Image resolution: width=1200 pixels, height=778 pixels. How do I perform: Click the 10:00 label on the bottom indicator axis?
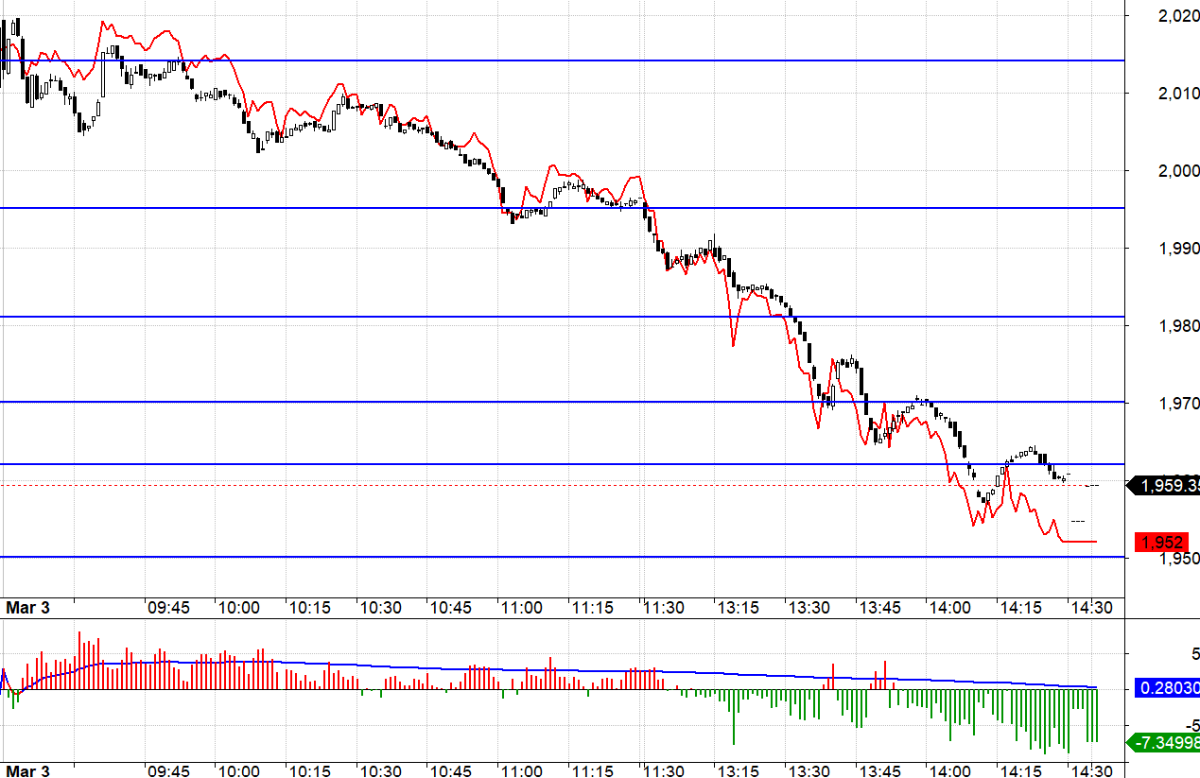239,770
